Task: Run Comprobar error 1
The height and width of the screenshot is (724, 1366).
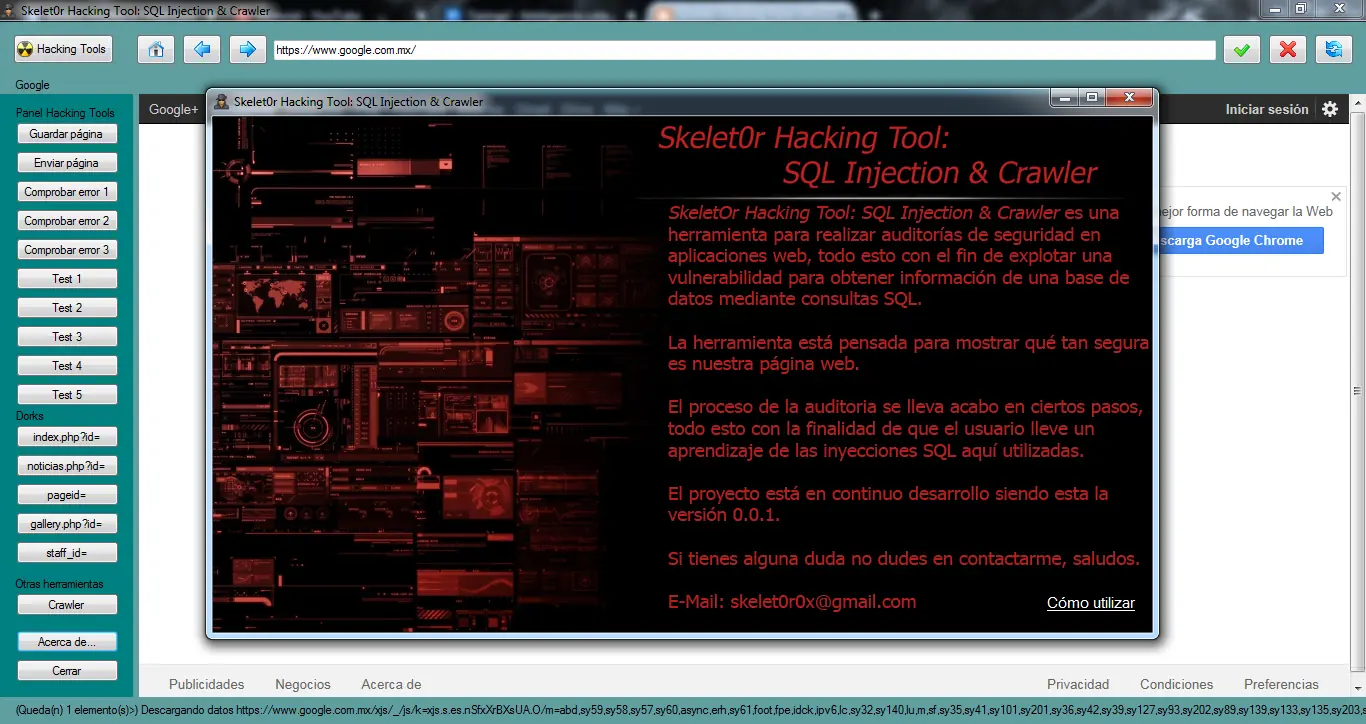Action: coord(67,192)
